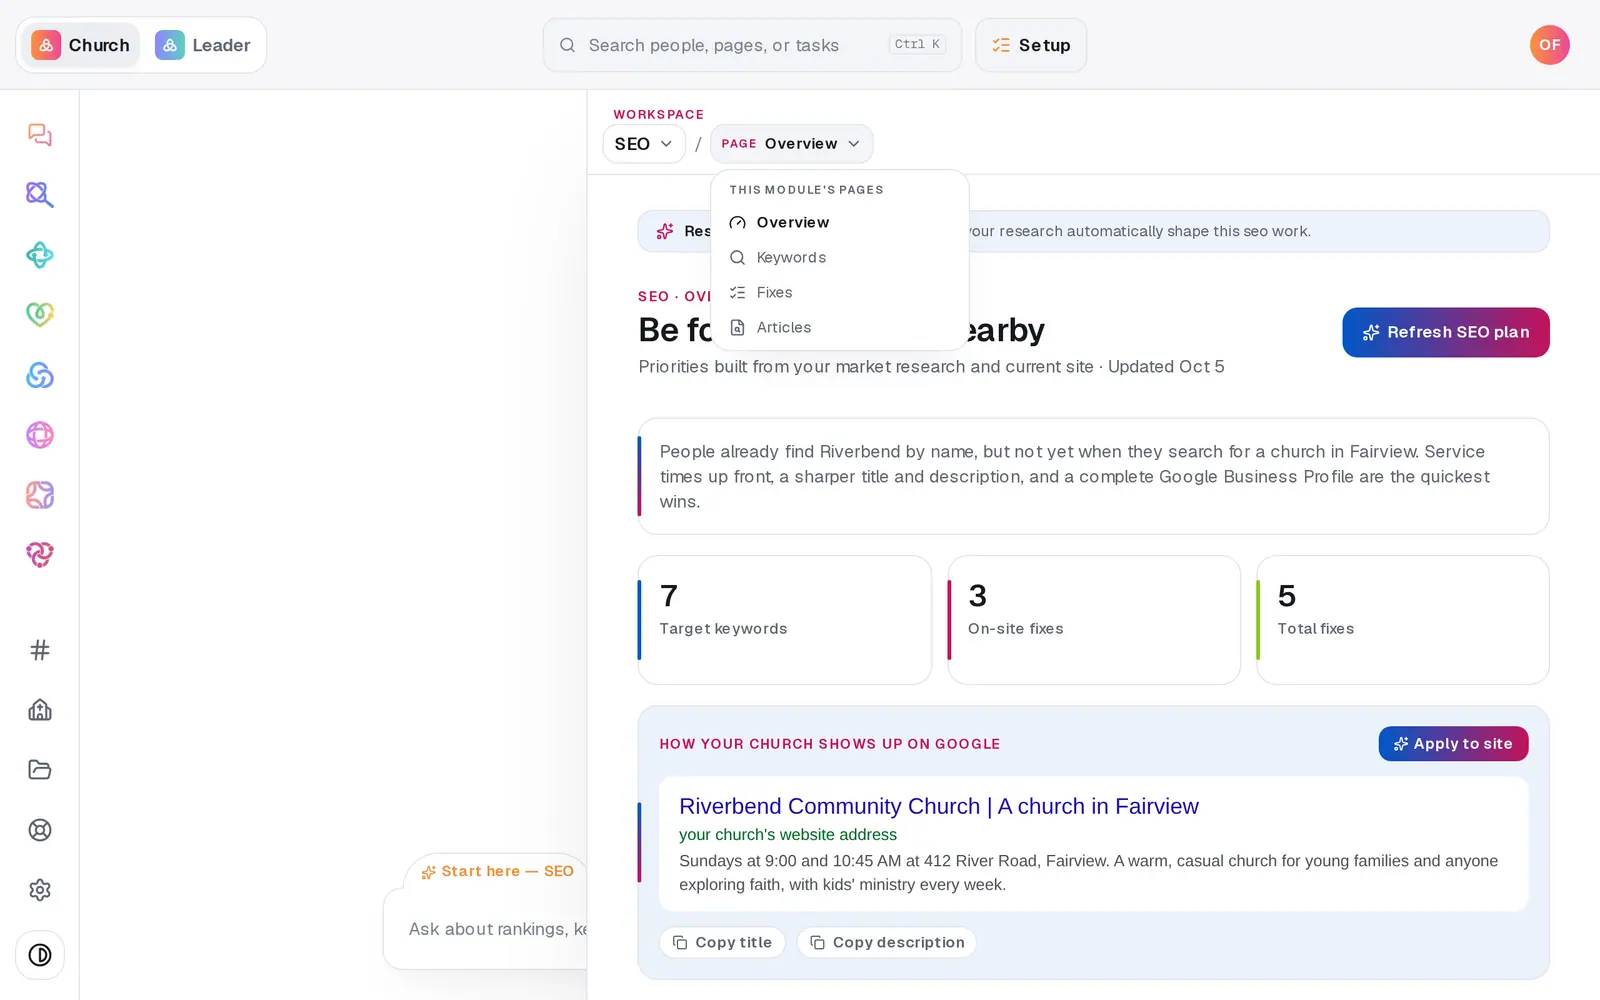1600x1000 pixels.
Task: Select Keywords in the module pages menu
Action: point(839,258)
